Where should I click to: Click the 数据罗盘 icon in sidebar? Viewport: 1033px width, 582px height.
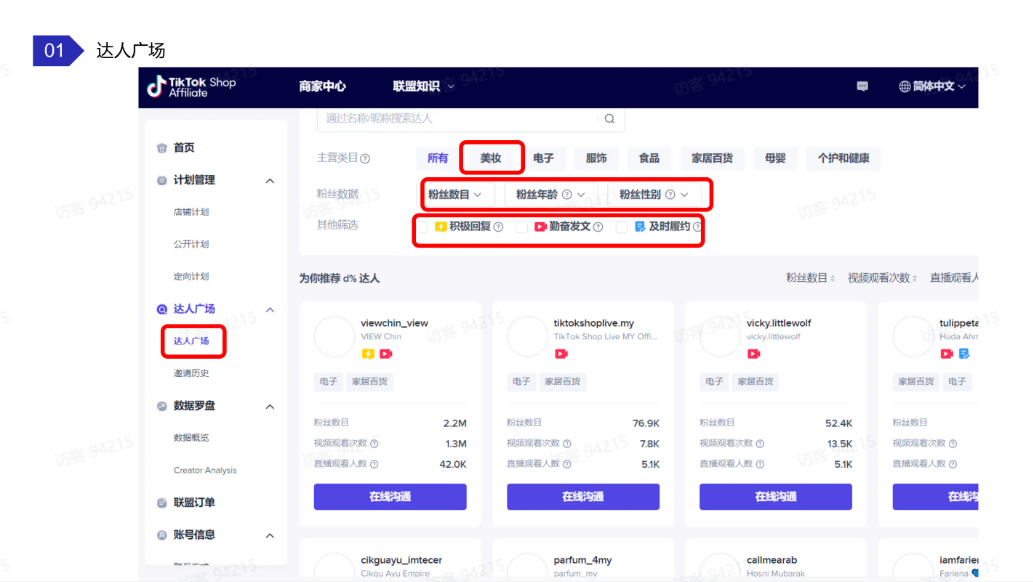(x=162, y=406)
